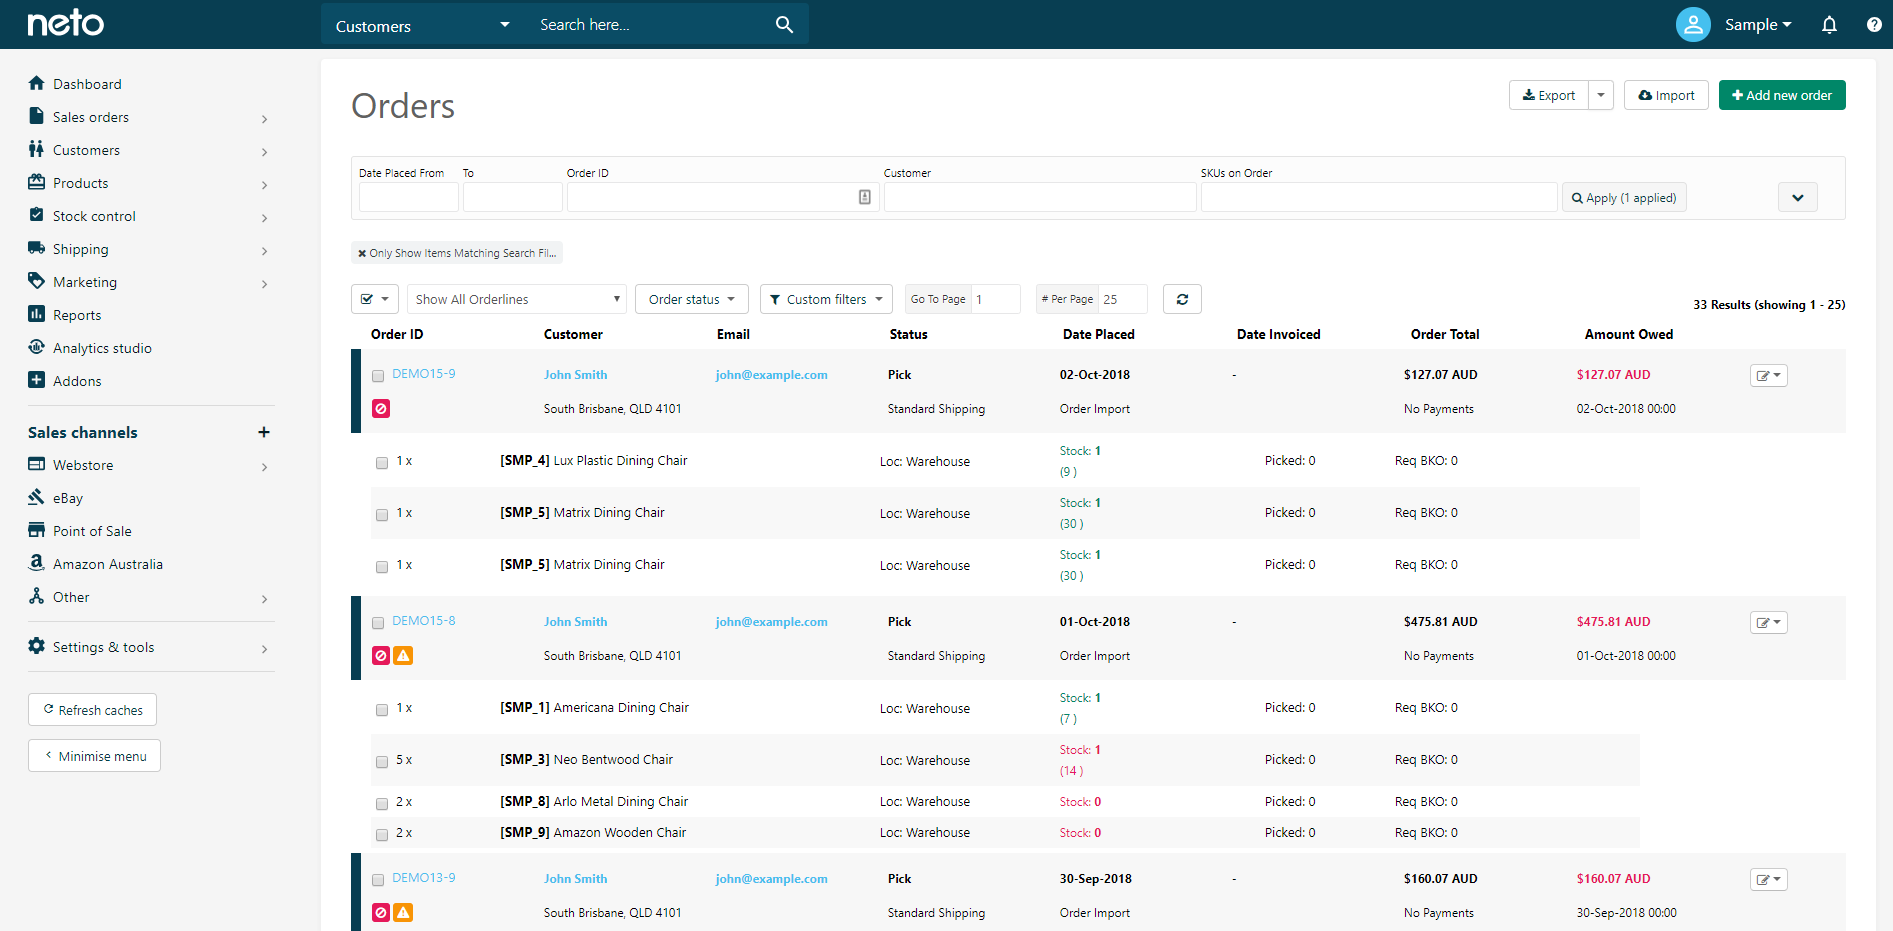Viewport: 1893px width, 931px height.
Task: Click the Dashboard home icon
Action: pos(37,83)
